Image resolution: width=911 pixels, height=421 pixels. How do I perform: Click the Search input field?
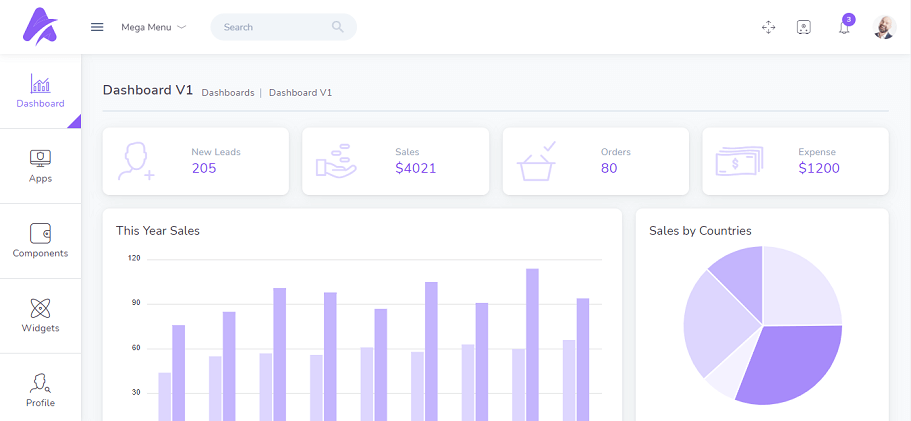pos(284,27)
